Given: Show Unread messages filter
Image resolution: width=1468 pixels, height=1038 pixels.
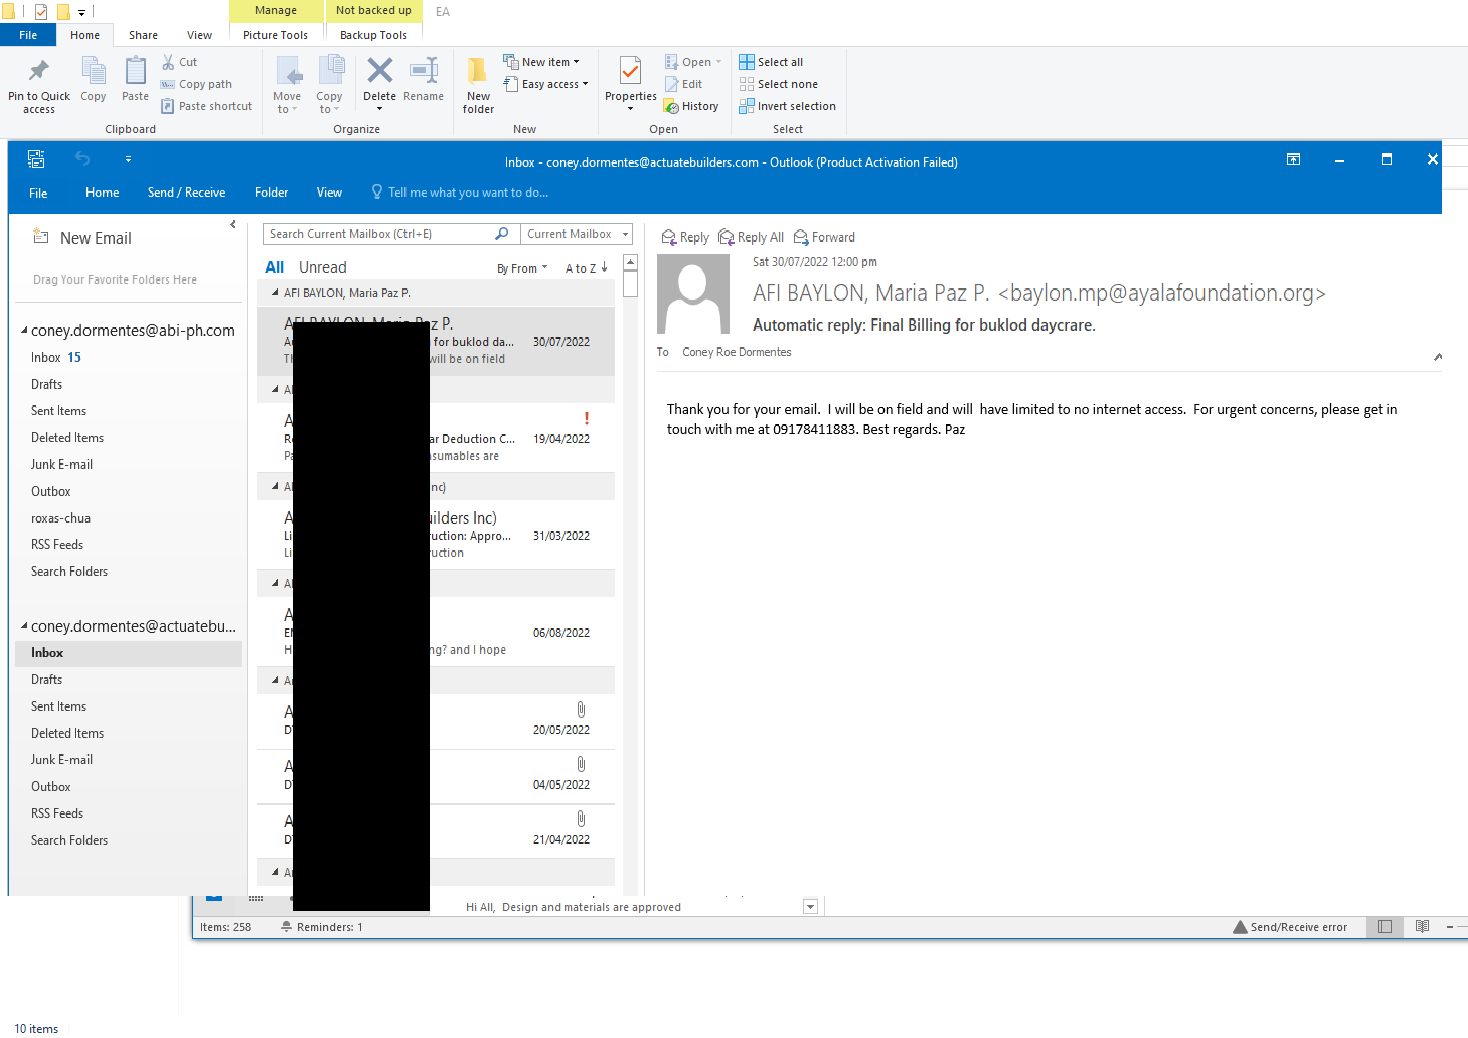Looking at the screenshot, I should pyautogui.click(x=322, y=267).
